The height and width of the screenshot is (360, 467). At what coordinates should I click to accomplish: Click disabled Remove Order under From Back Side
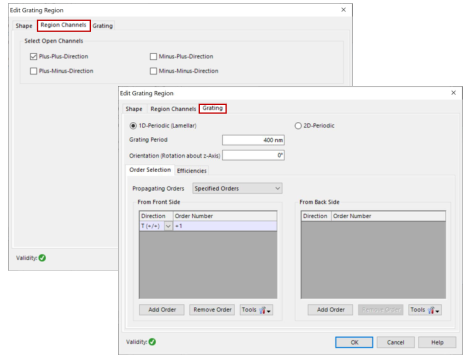tap(381, 310)
